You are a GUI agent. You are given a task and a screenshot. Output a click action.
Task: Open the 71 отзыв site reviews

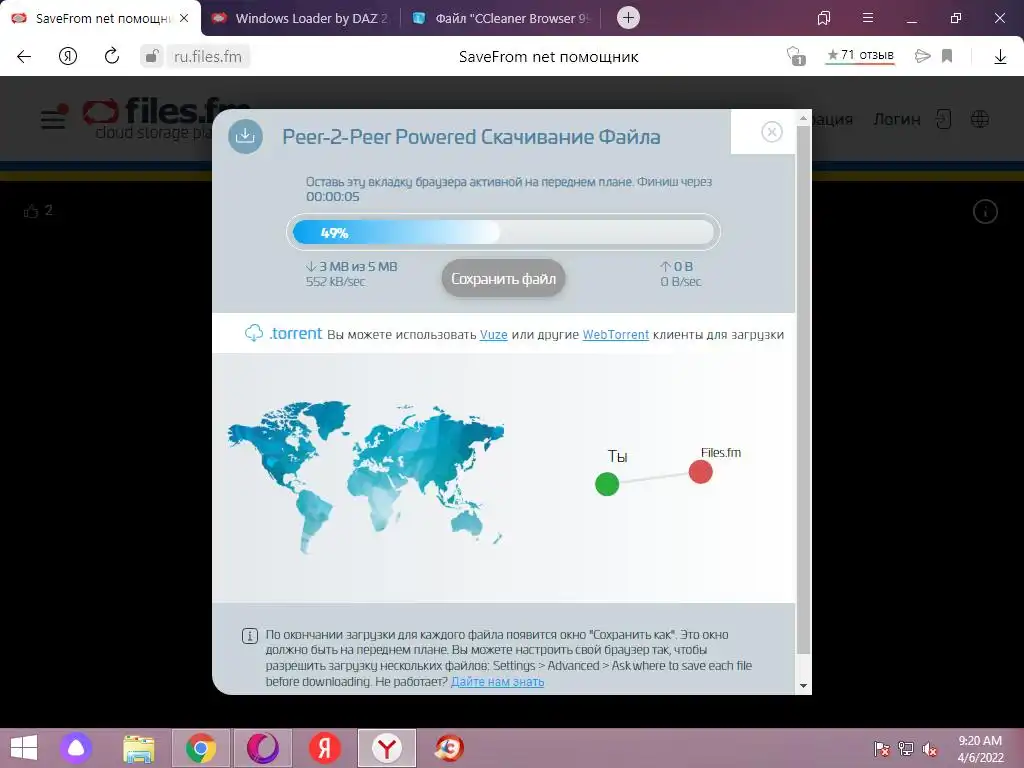point(860,56)
